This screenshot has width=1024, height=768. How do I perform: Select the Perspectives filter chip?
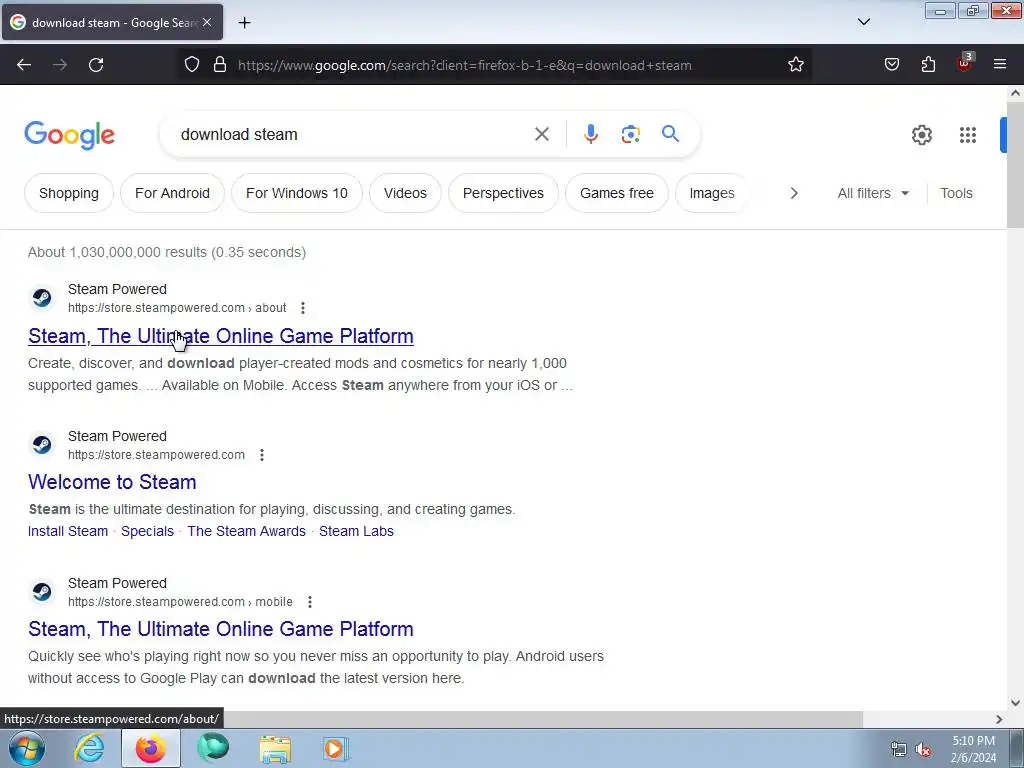tap(503, 193)
